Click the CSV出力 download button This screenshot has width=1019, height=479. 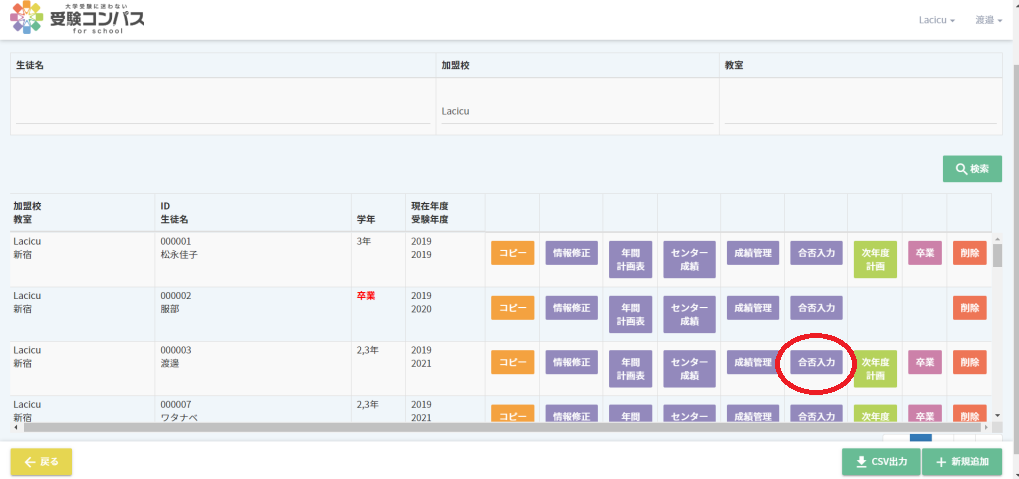pyautogui.click(x=881, y=462)
